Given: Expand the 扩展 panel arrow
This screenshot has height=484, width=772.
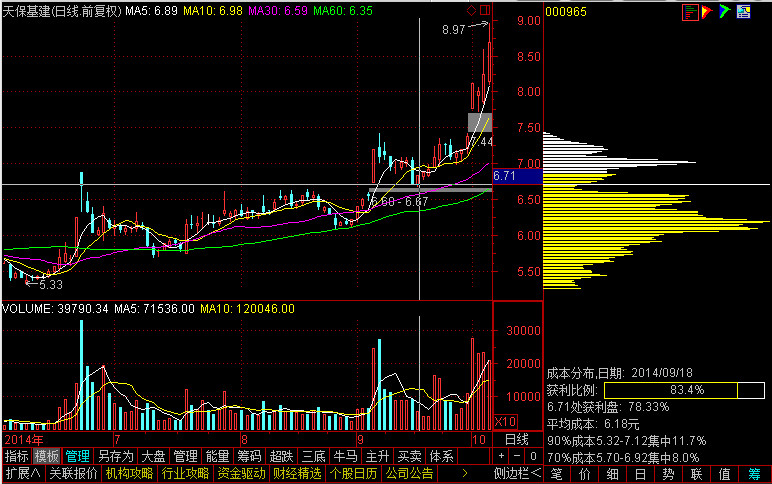Looking at the screenshot, I should (22, 473).
